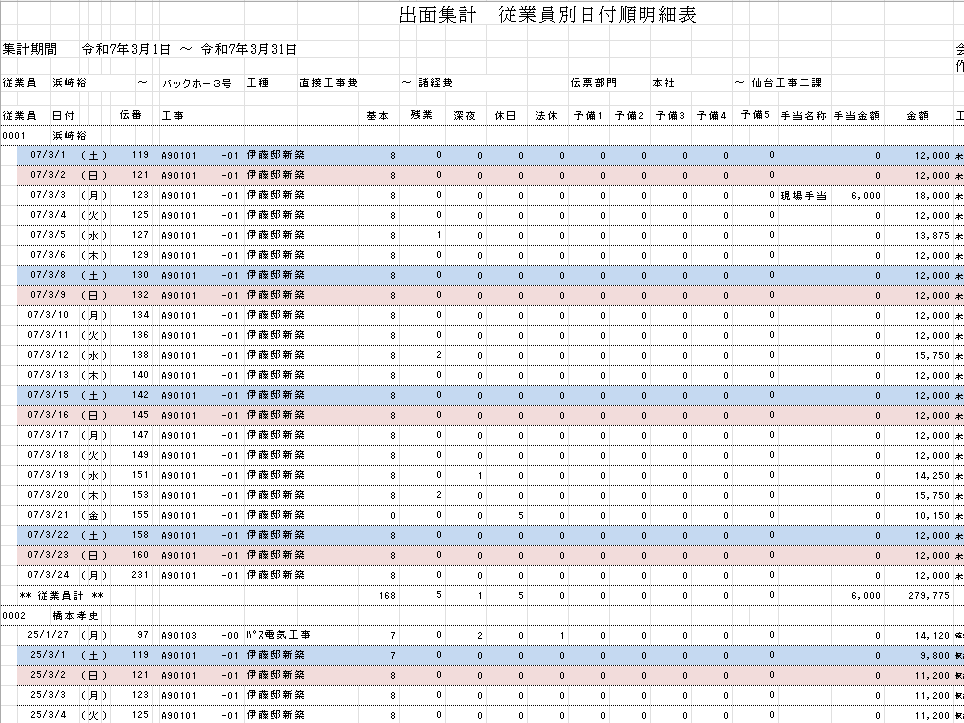Click the 手当金額 column header
The image size is (964, 723).
click(856, 116)
